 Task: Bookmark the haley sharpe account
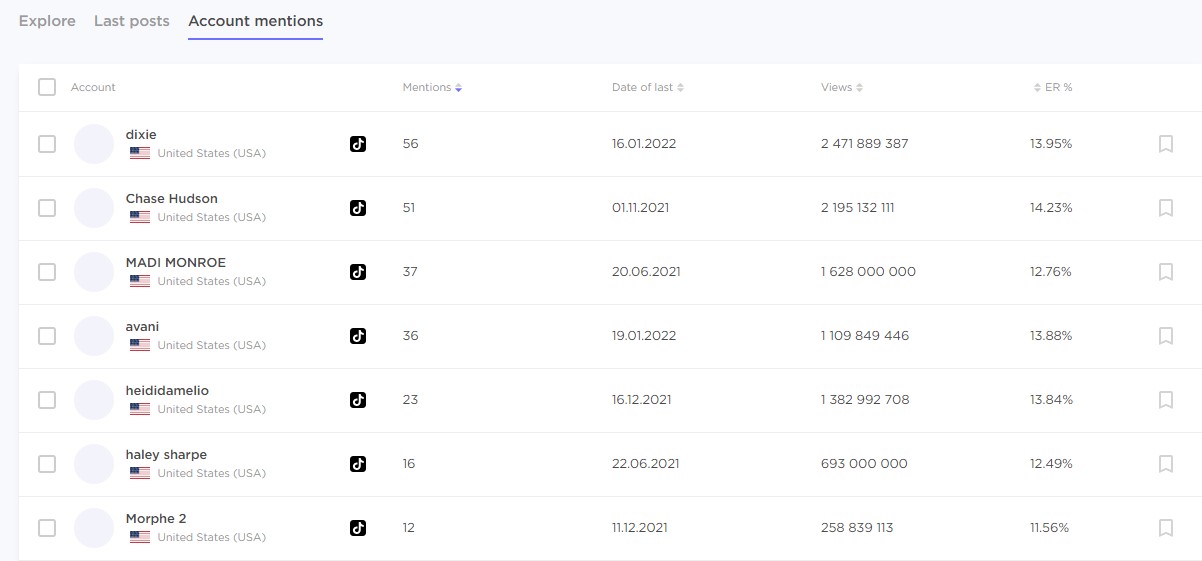pos(1165,464)
